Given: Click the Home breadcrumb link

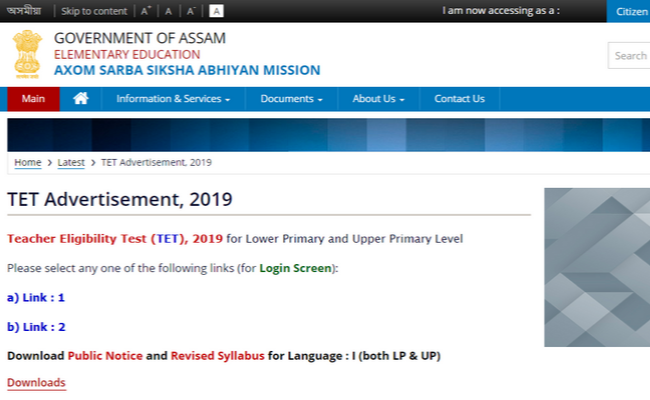Looking at the screenshot, I should 27,162.
